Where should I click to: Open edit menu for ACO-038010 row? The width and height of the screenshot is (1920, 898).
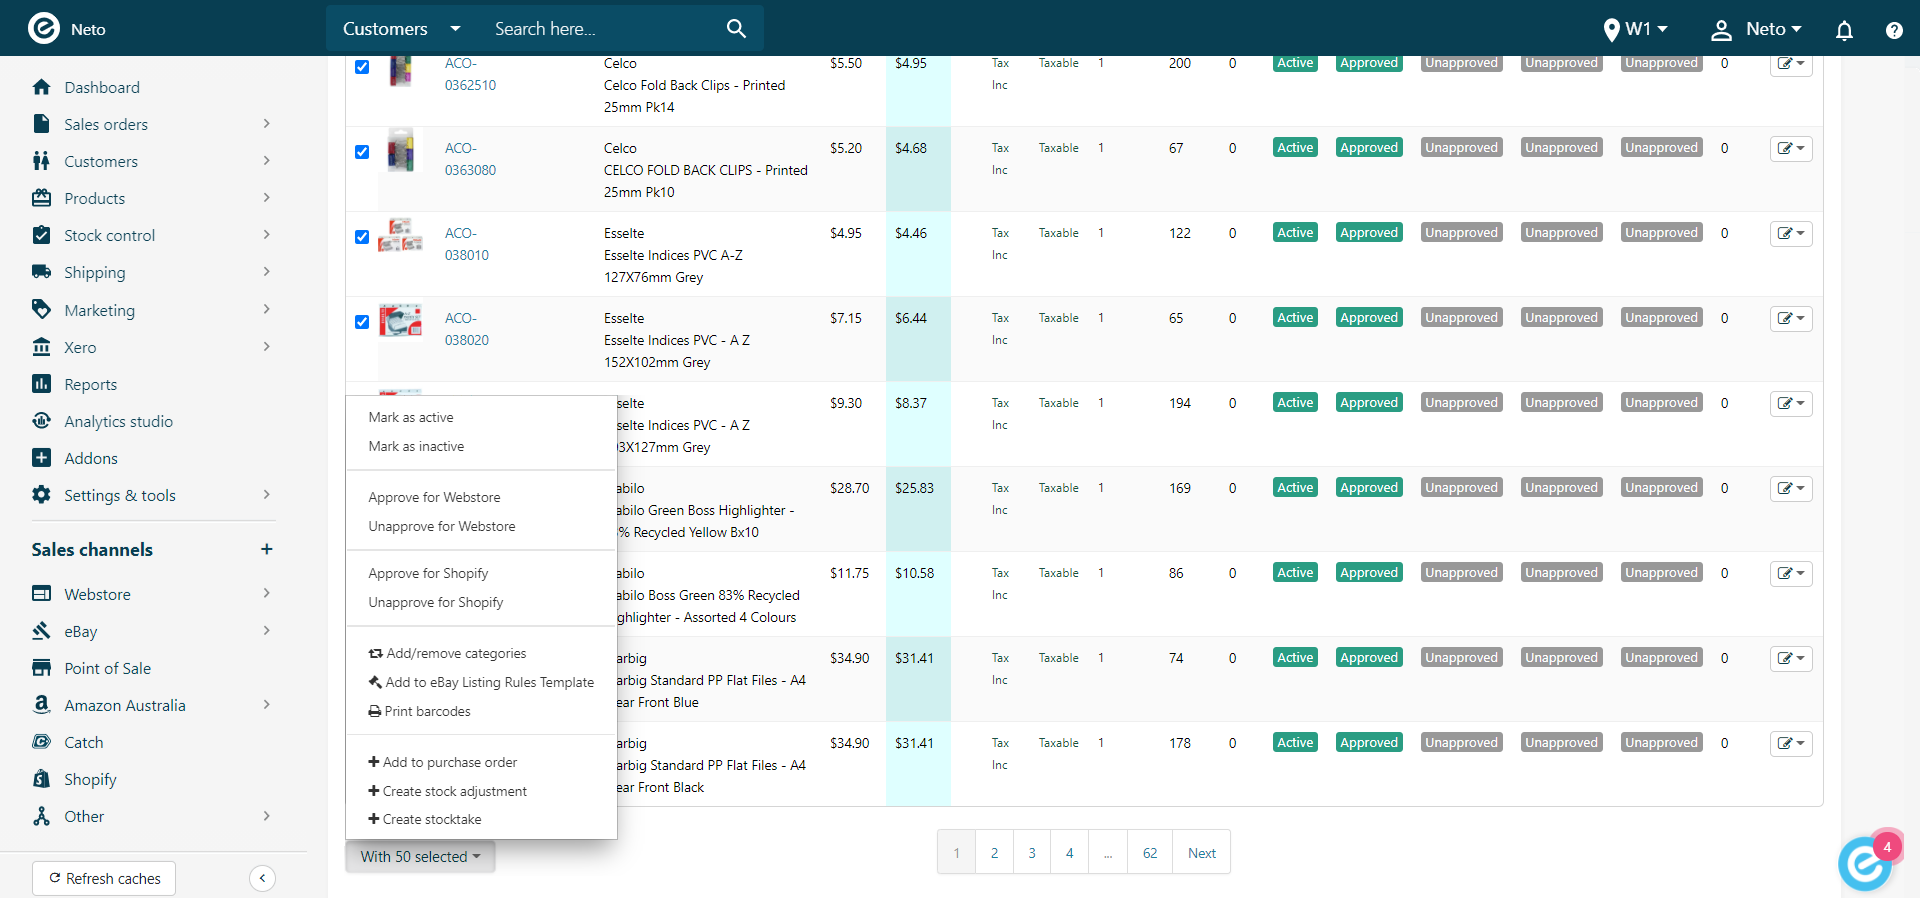point(1791,233)
